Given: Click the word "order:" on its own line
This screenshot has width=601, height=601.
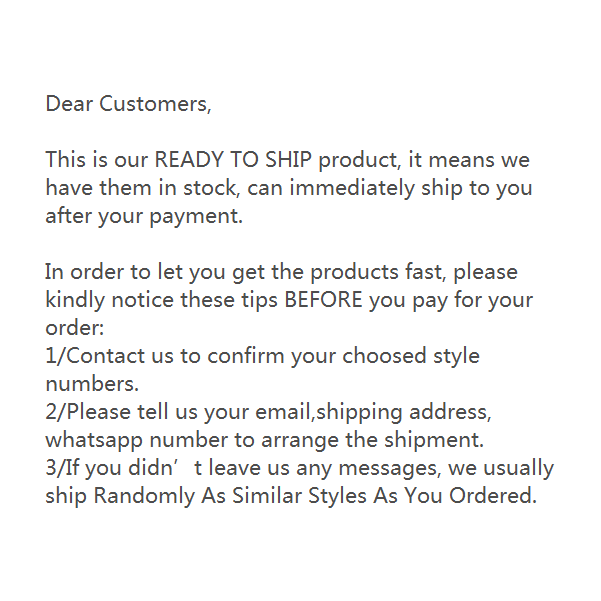Looking at the screenshot, I should point(75,328).
